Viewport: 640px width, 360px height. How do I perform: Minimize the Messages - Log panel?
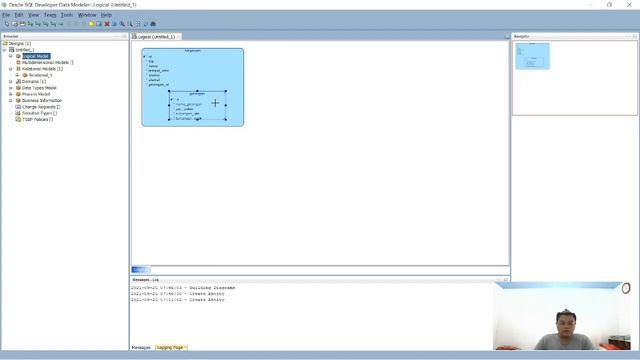click(499, 280)
